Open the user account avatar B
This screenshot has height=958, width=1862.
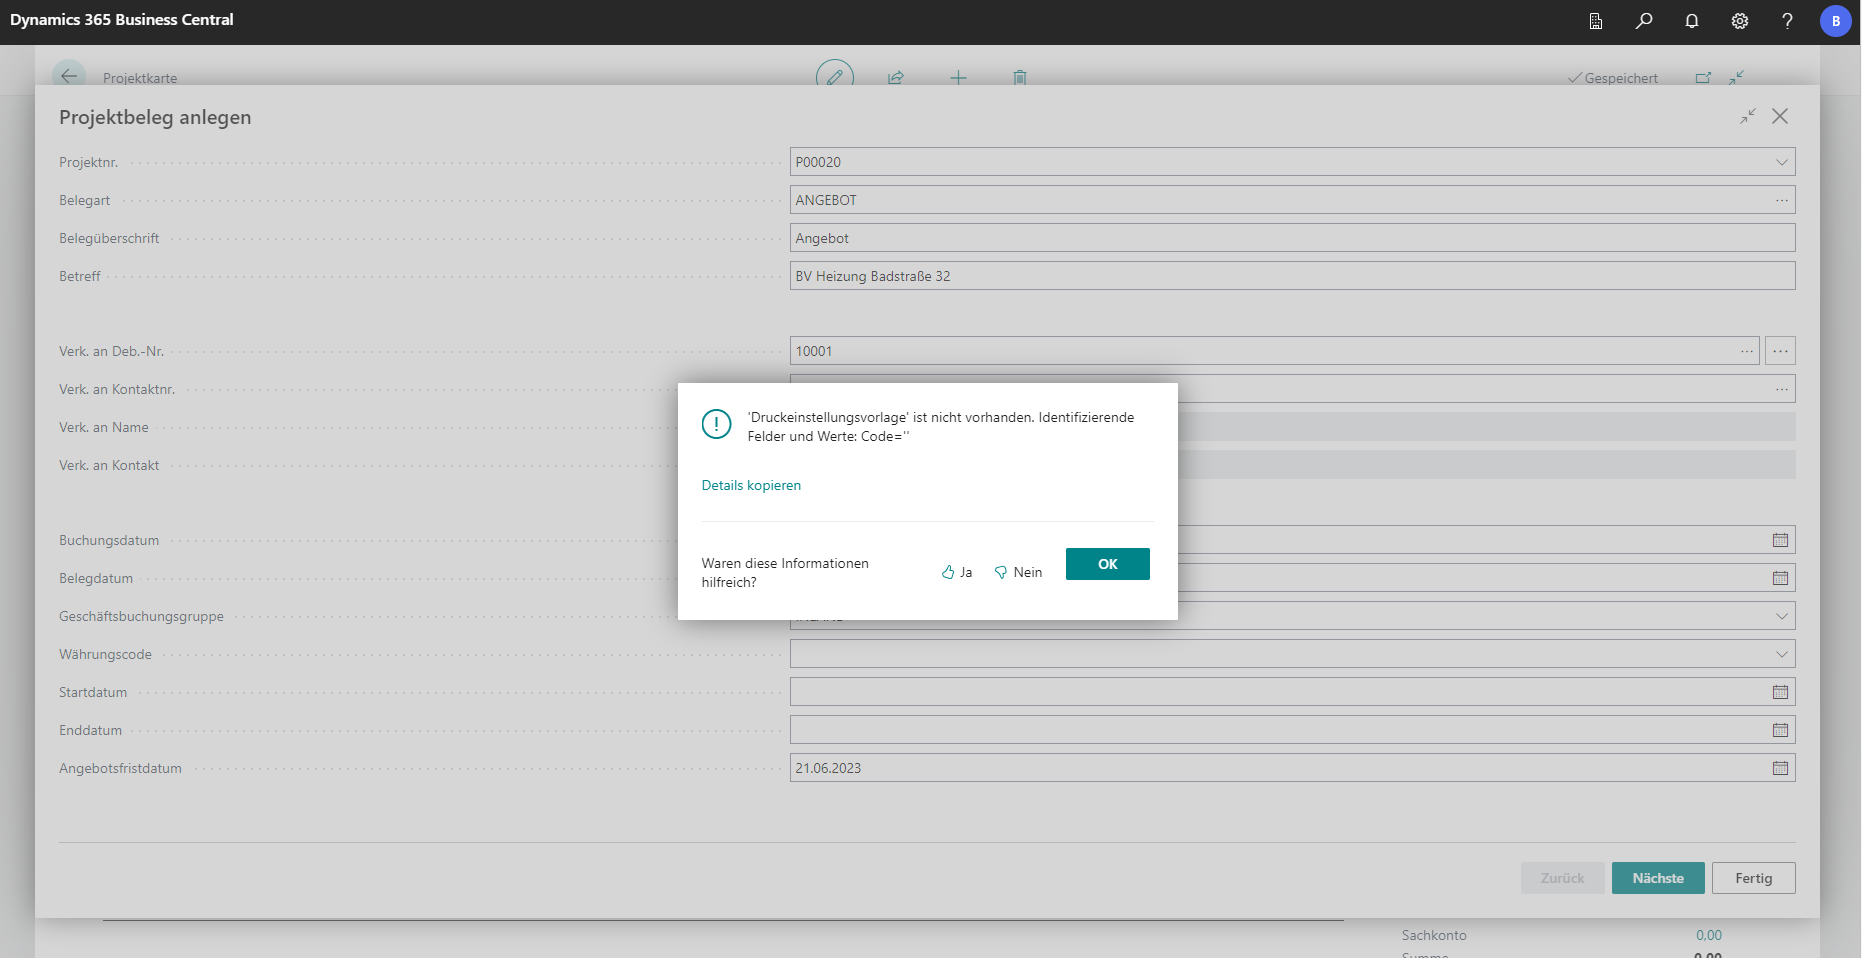1835,21
